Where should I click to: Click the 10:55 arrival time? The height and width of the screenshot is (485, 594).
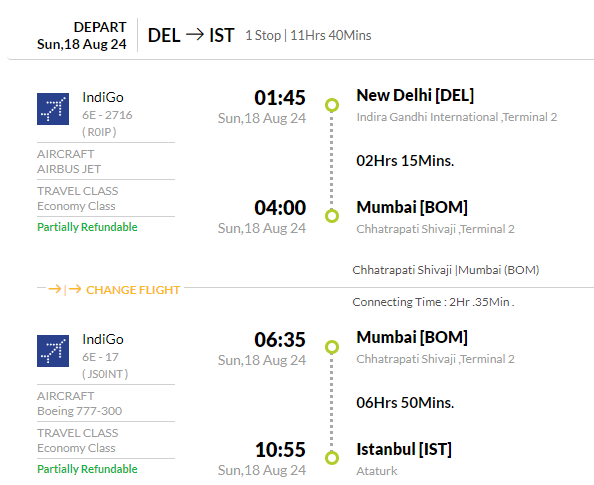pyautogui.click(x=280, y=450)
